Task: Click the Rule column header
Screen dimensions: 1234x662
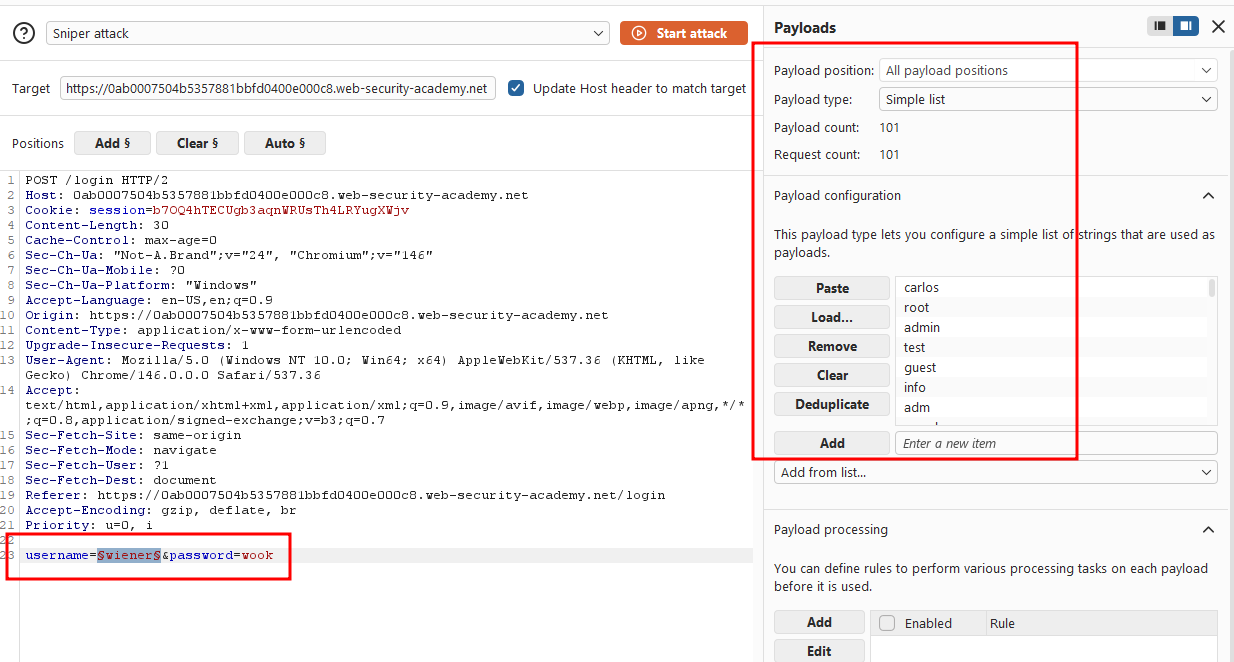Action: pyautogui.click(x=1002, y=623)
